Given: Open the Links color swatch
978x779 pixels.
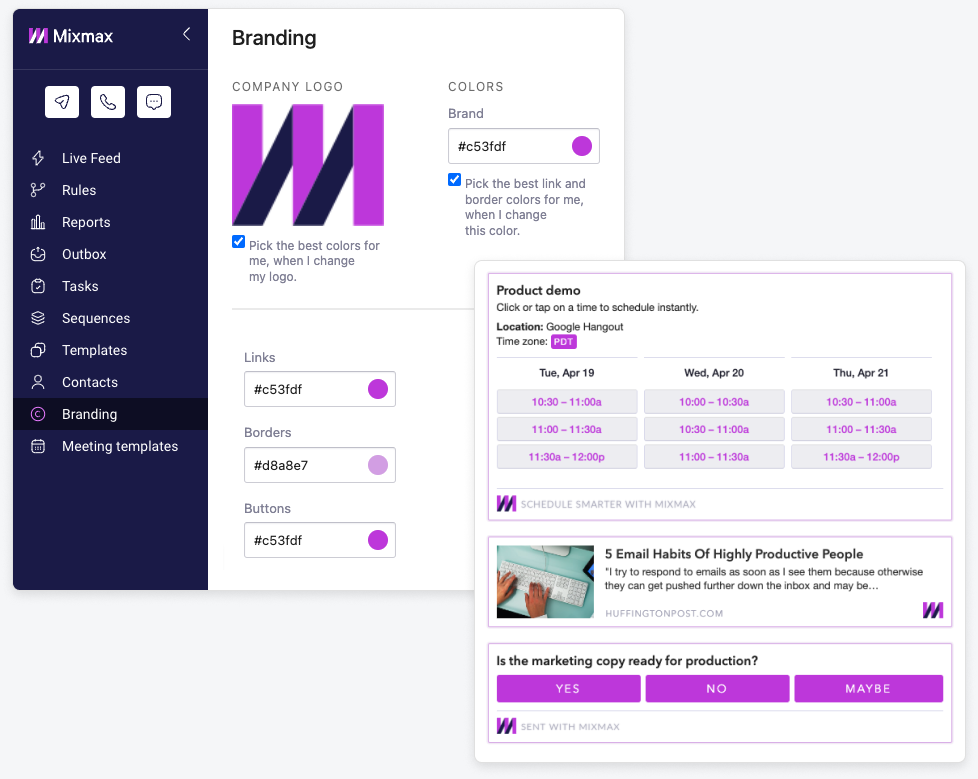Looking at the screenshot, I should [378, 389].
